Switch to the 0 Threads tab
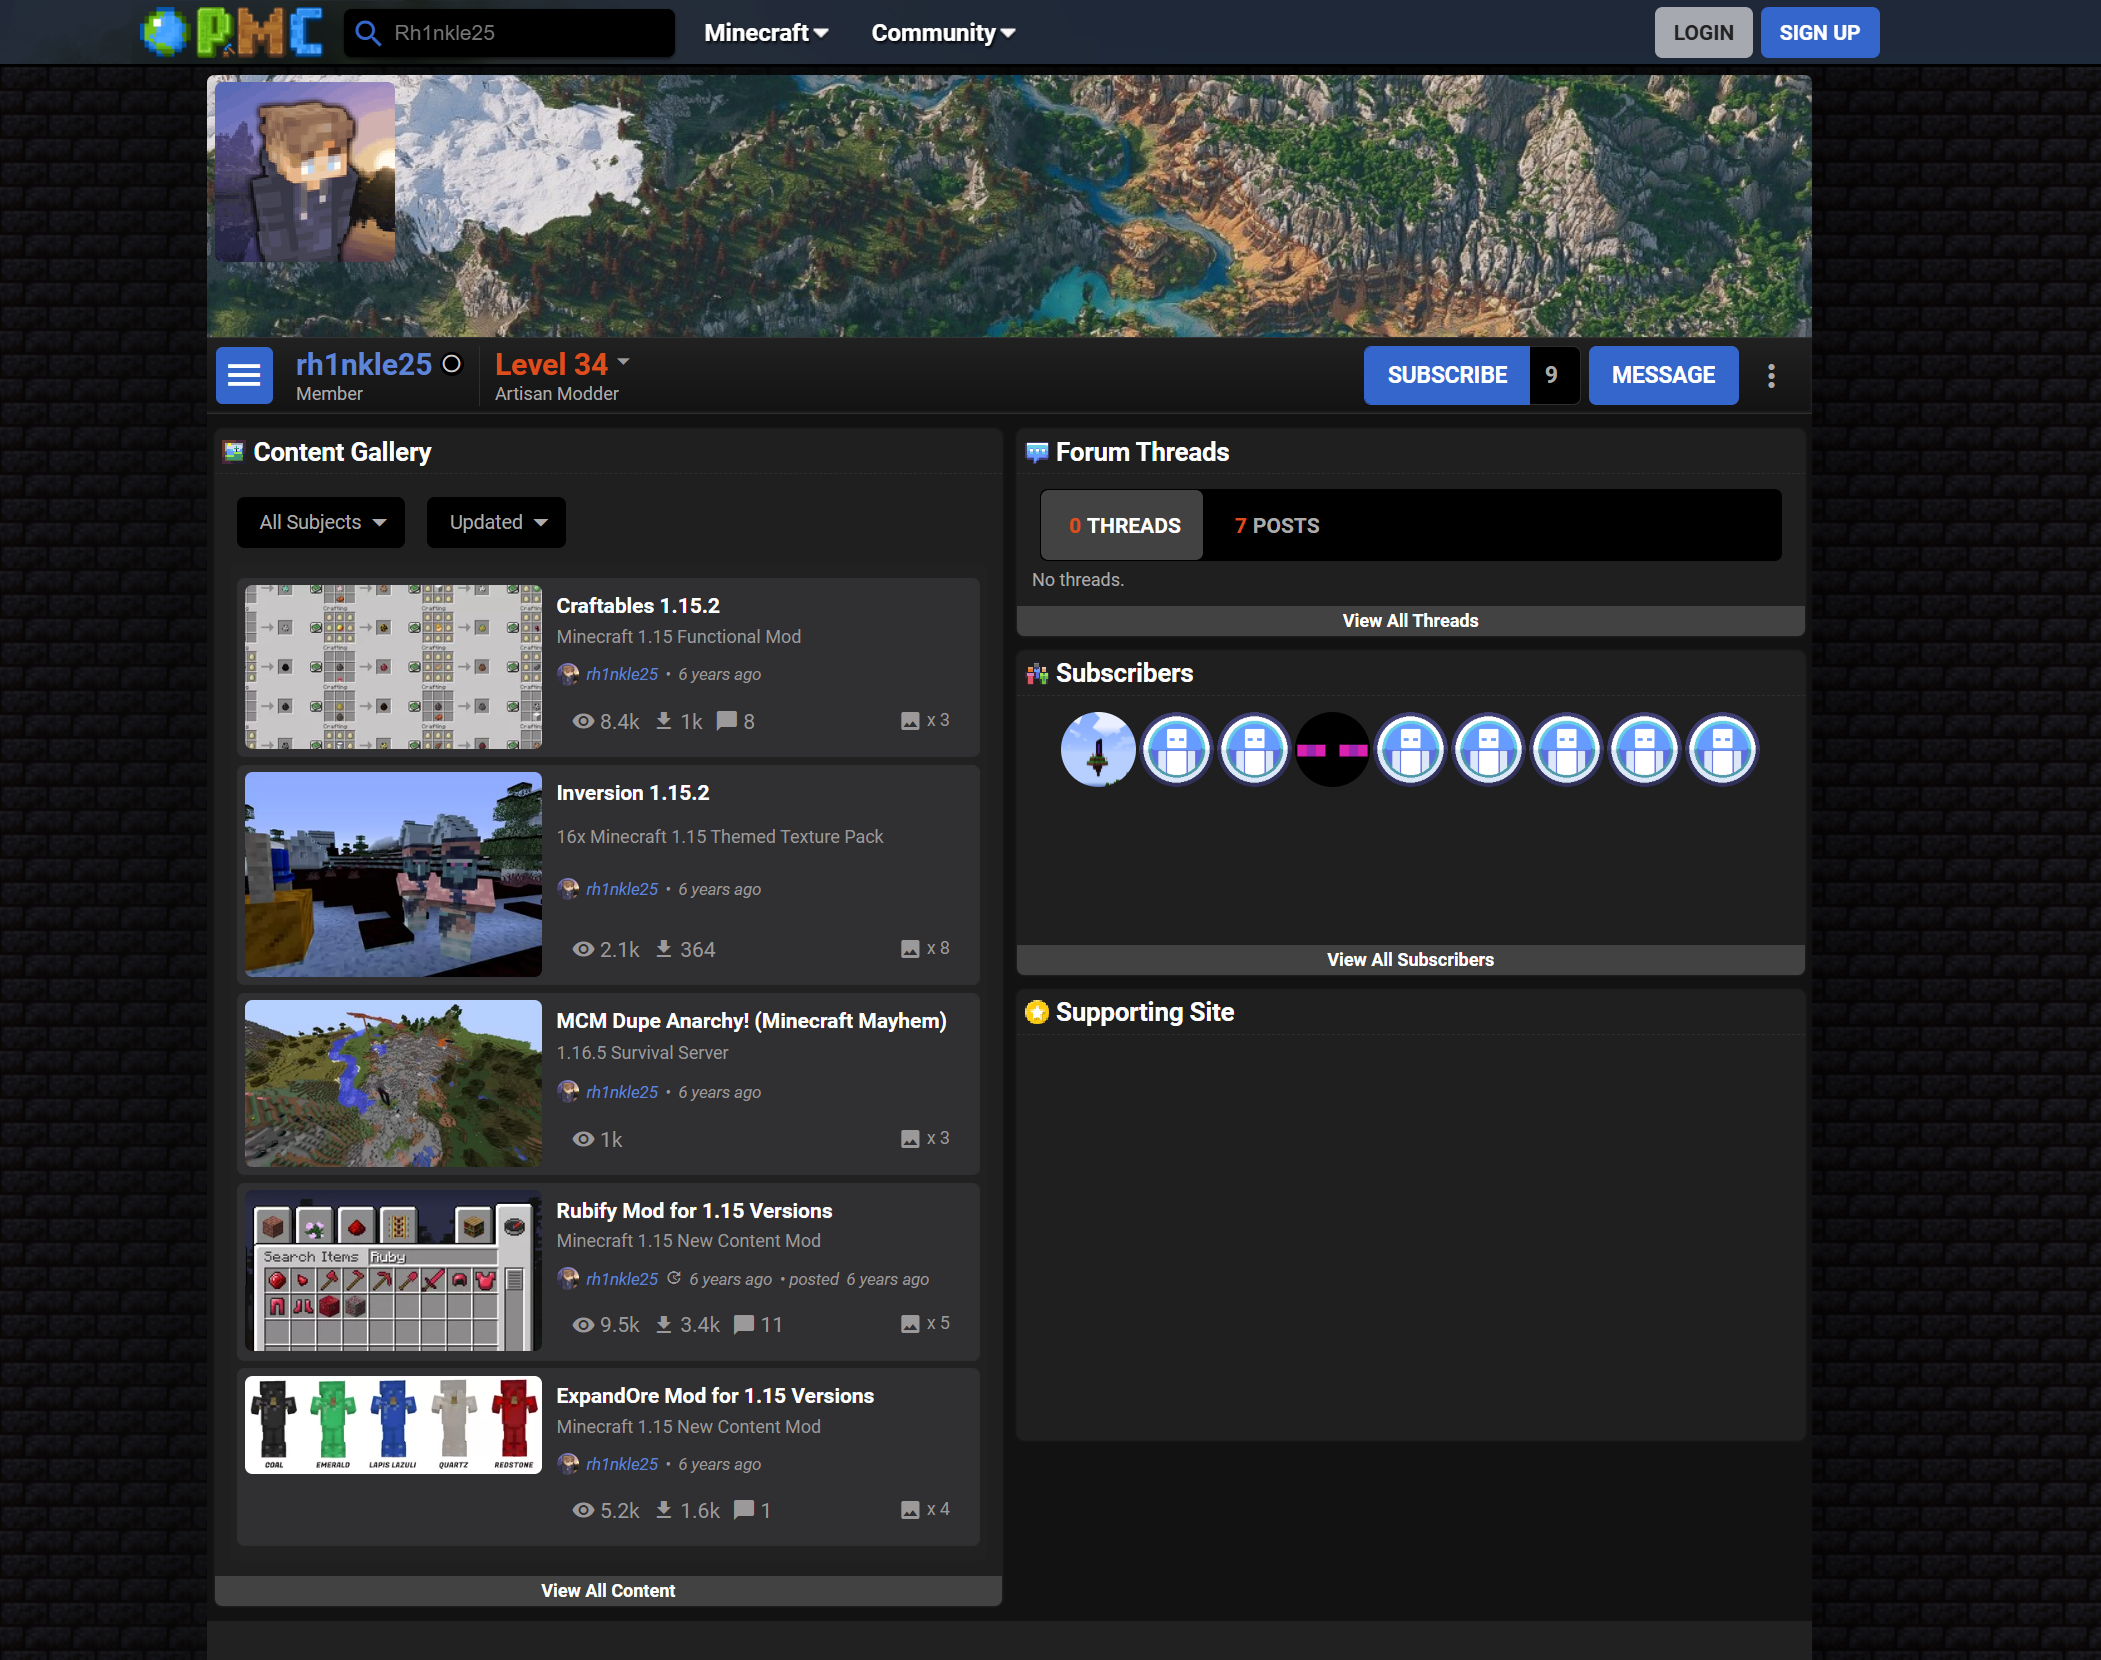The image size is (2101, 1660). coord(1122,525)
